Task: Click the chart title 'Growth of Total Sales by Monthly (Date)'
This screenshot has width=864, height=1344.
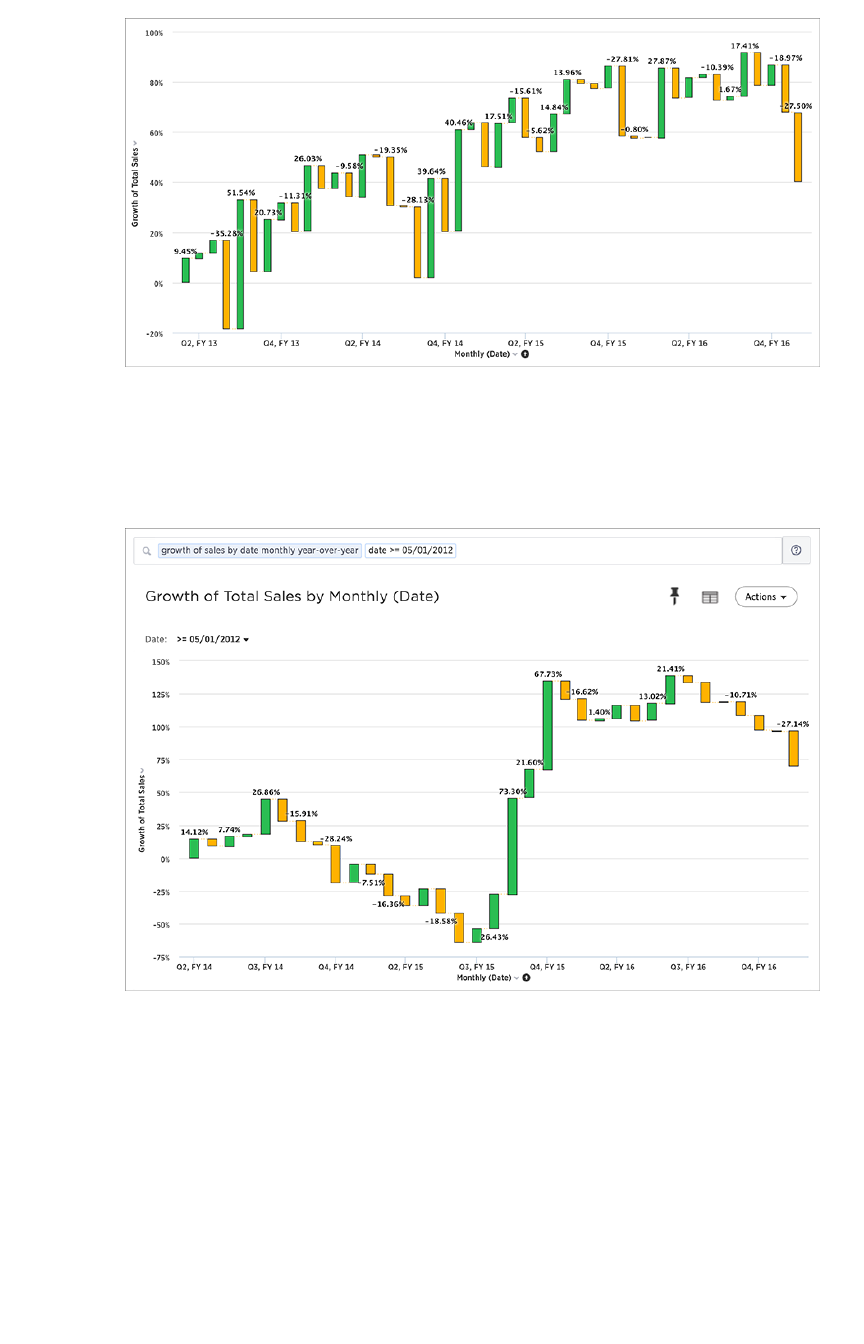Action: (x=292, y=597)
